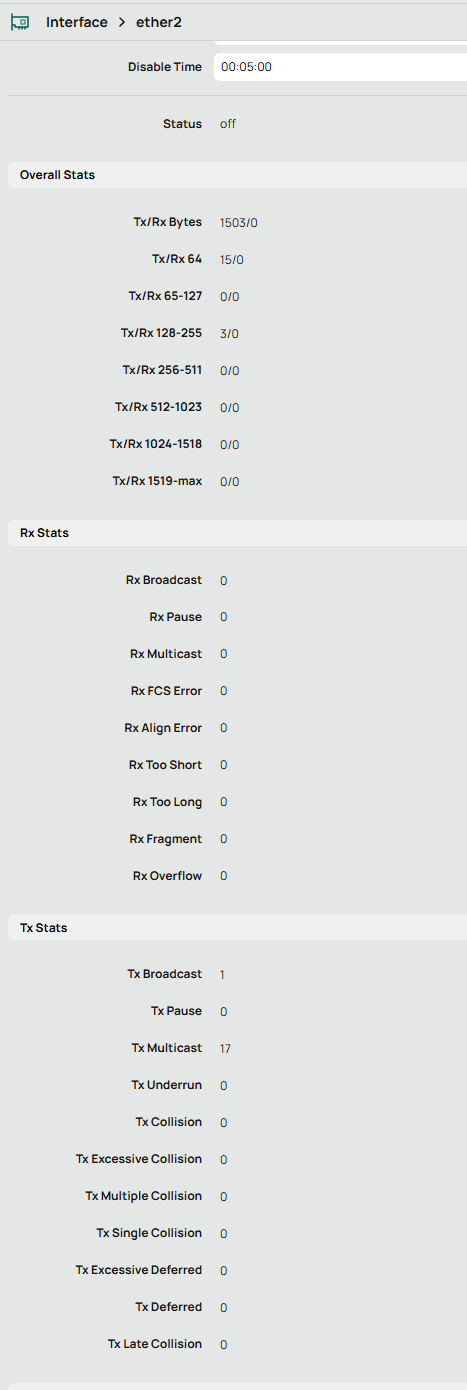
Task: Select the Tx Multicast value 17
Action: (225, 1049)
